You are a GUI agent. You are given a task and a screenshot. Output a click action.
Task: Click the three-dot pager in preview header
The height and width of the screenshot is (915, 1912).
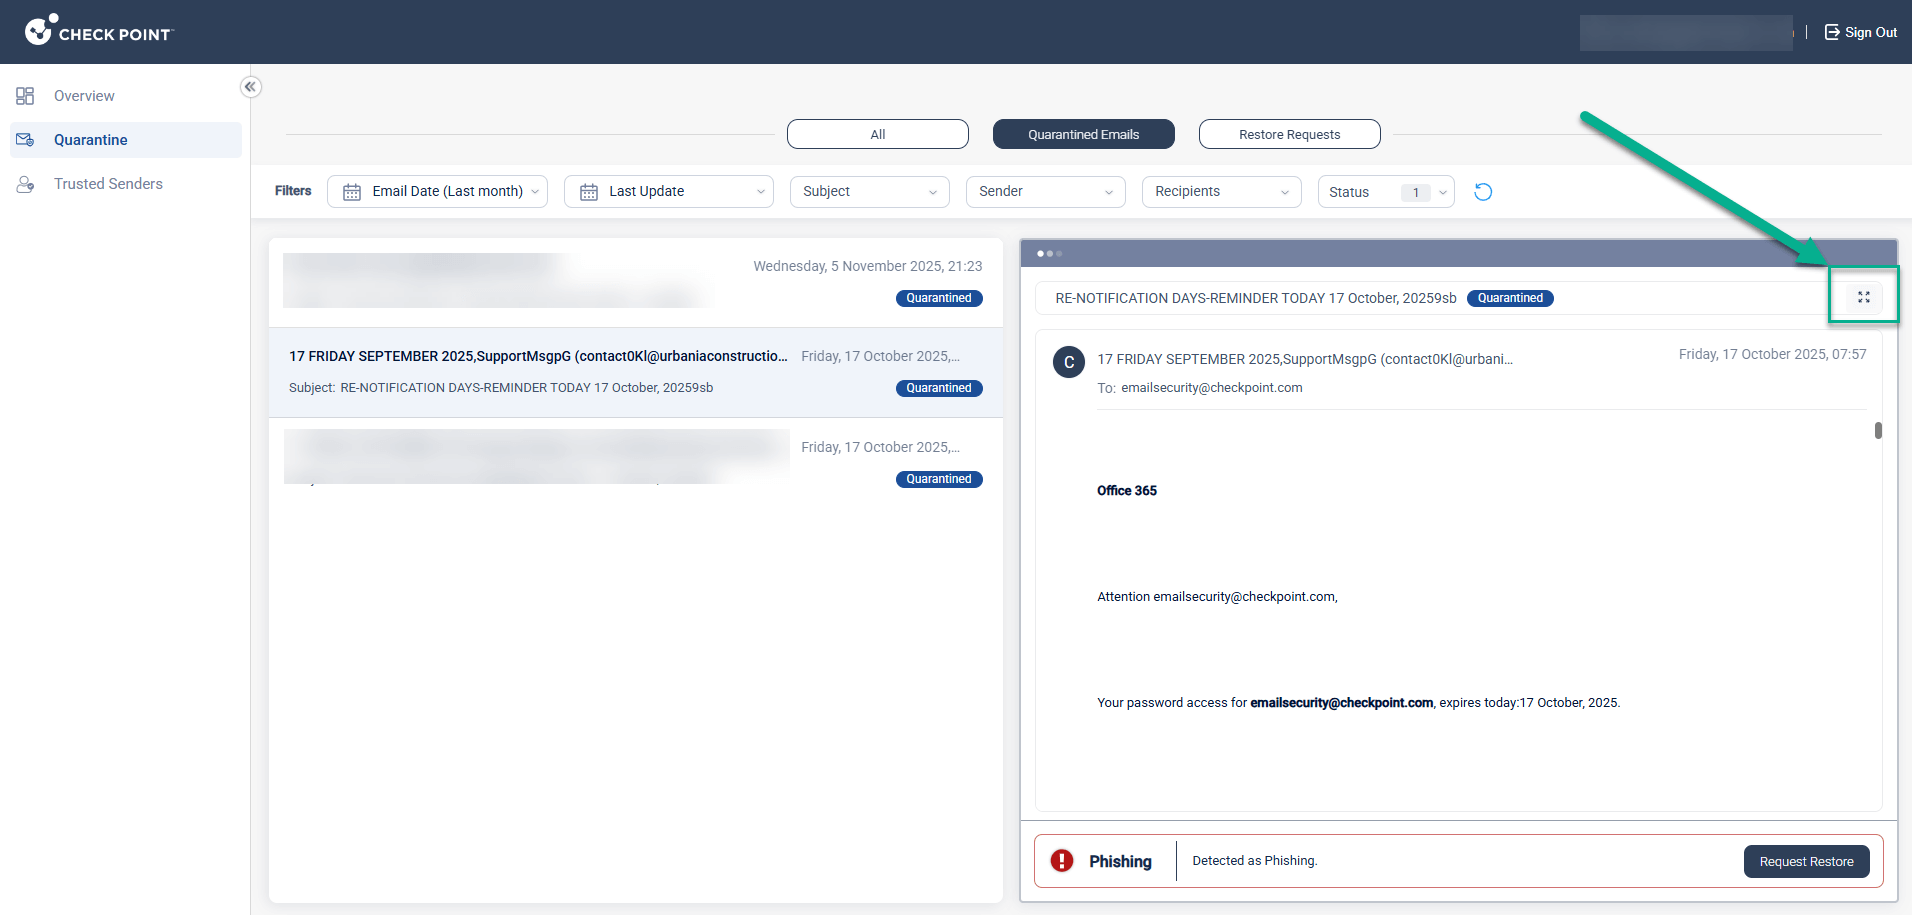tap(1049, 254)
